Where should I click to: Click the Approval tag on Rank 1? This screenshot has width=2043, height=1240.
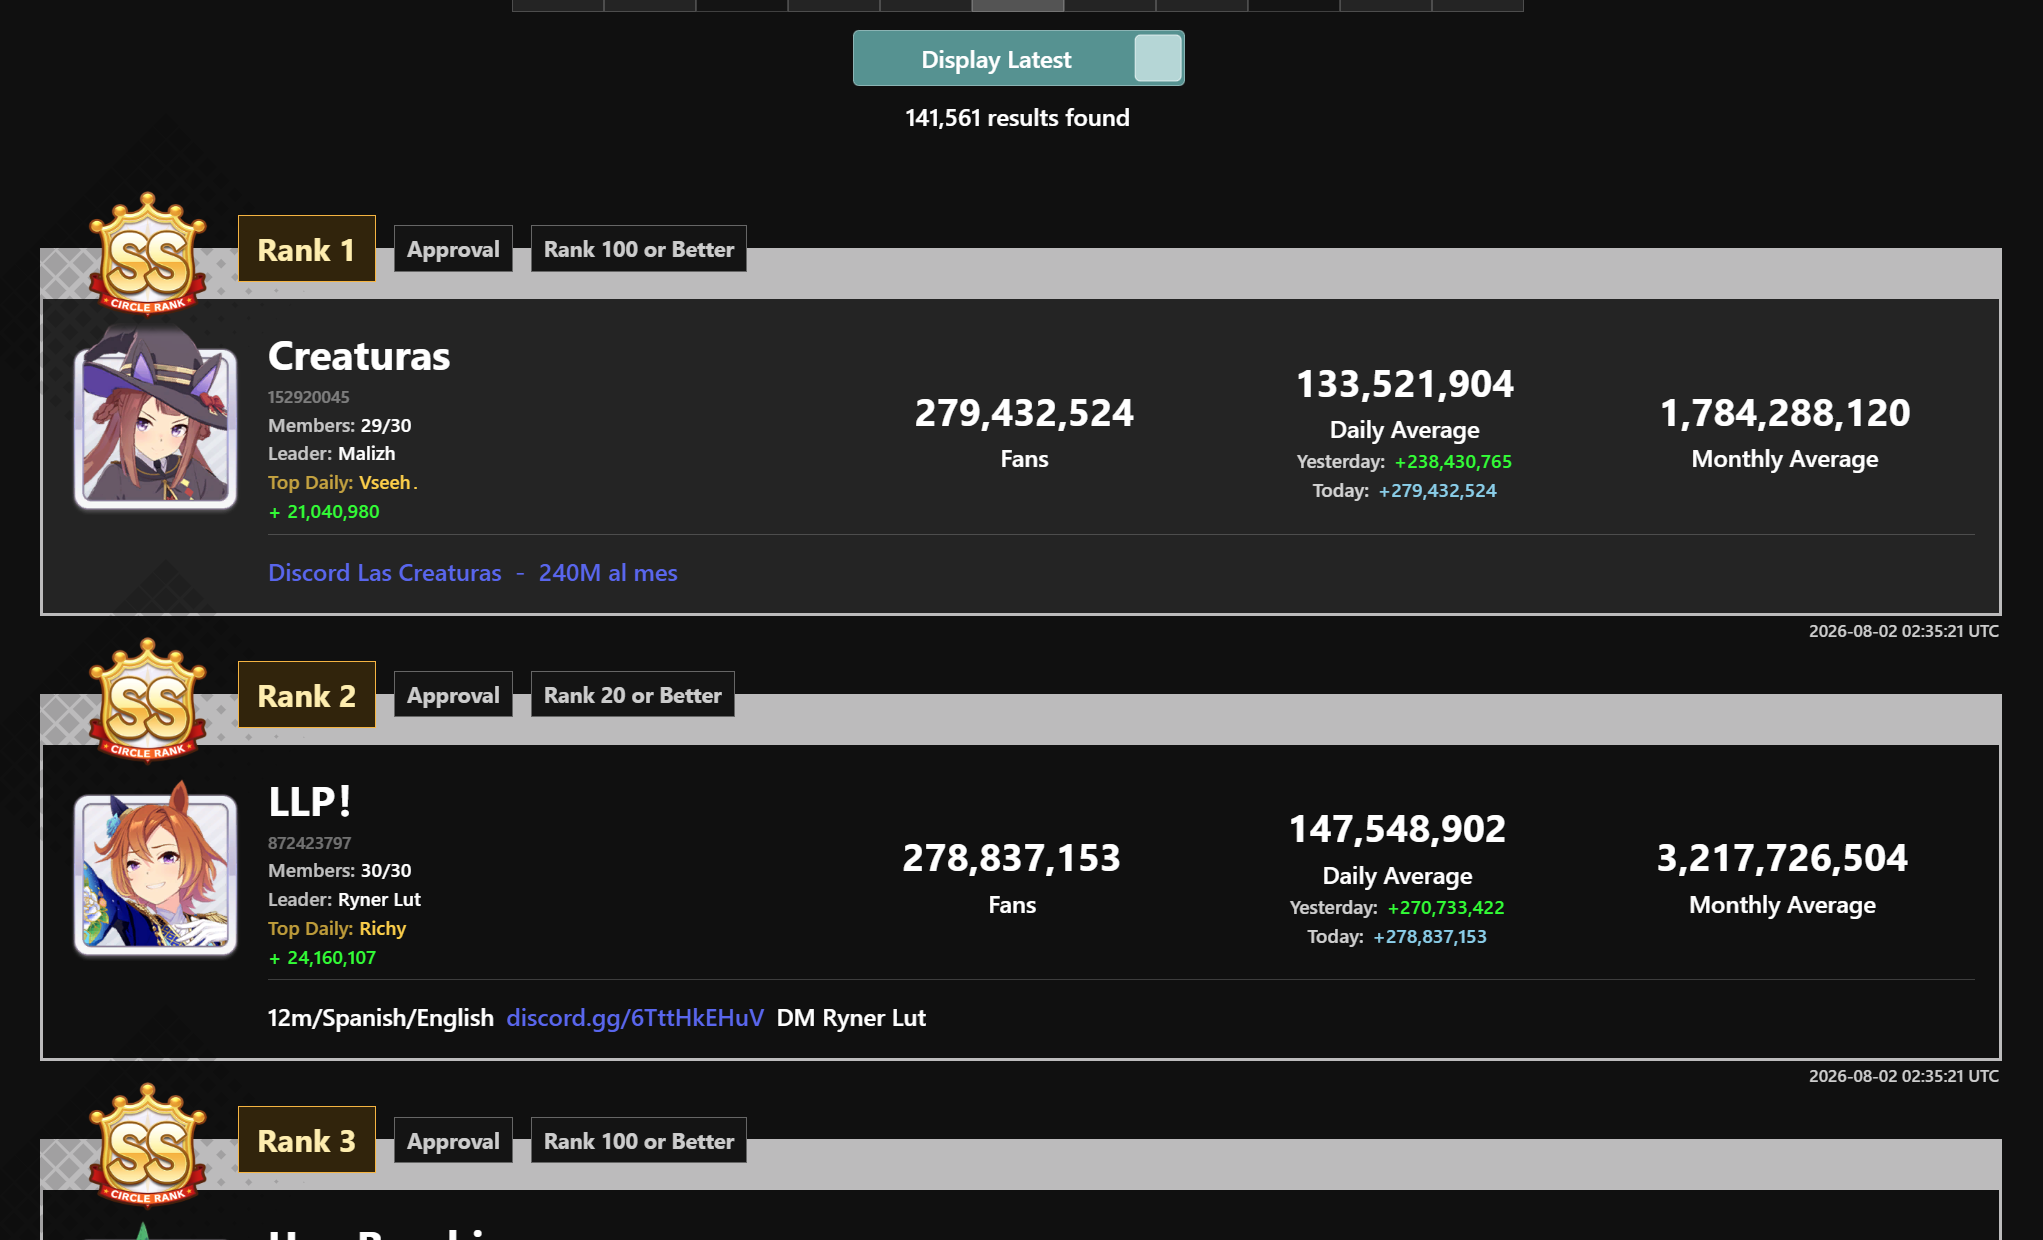pos(453,249)
